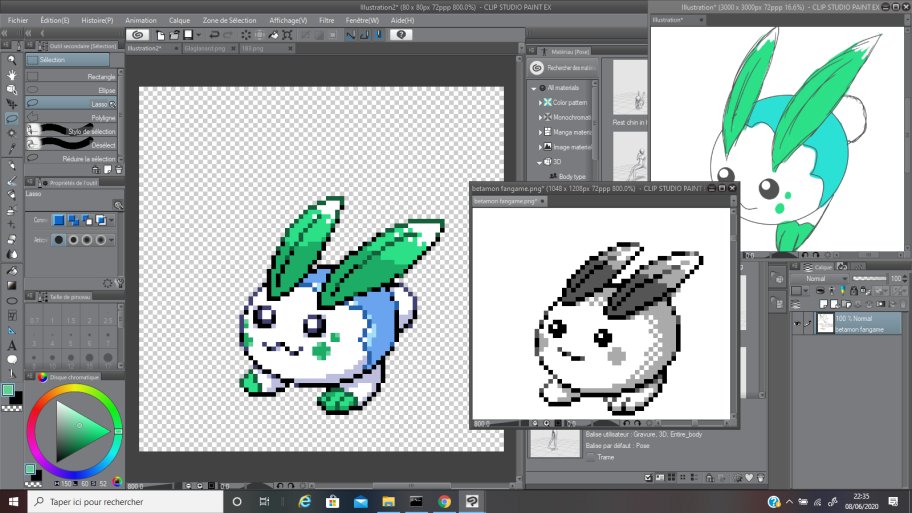912x513 pixels.
Task: Click the heart favorite icon in Materials panel
Action: (749, 478)
